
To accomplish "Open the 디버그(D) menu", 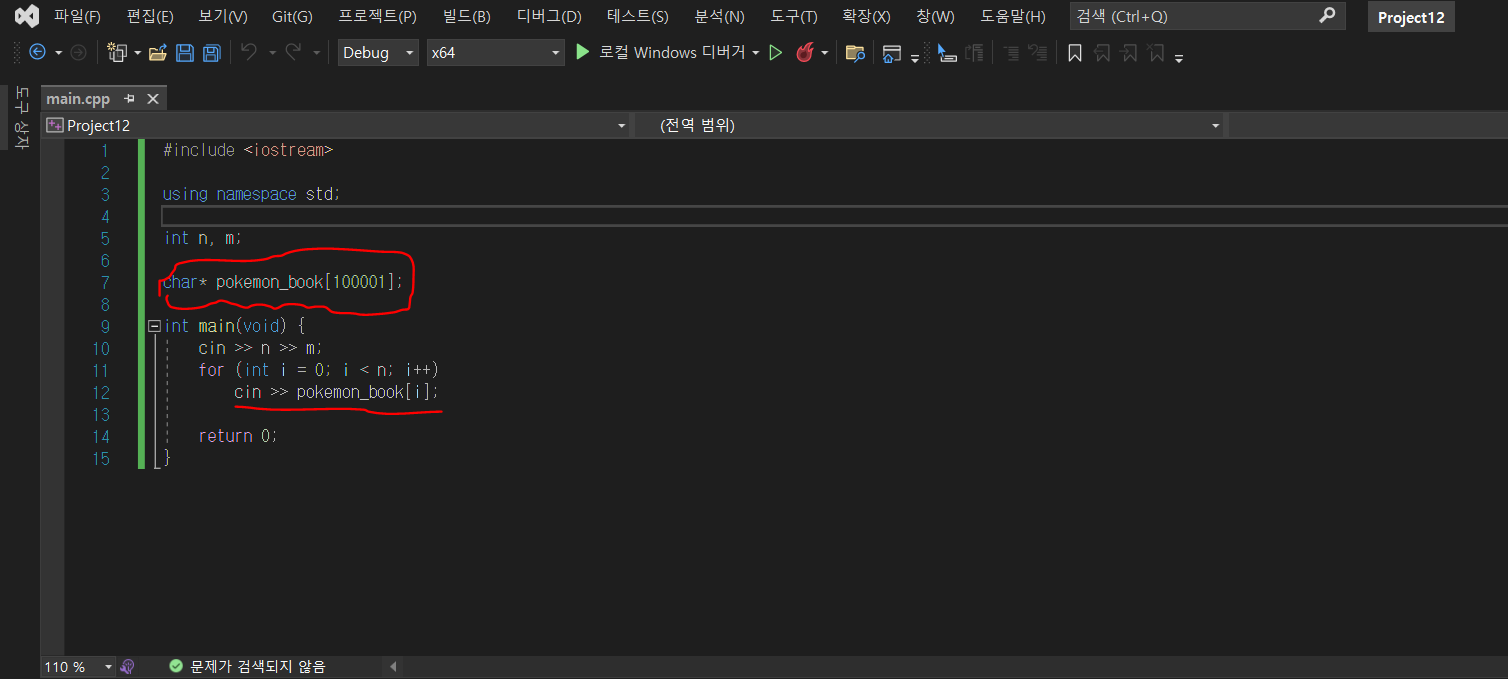I will point(549,16).
